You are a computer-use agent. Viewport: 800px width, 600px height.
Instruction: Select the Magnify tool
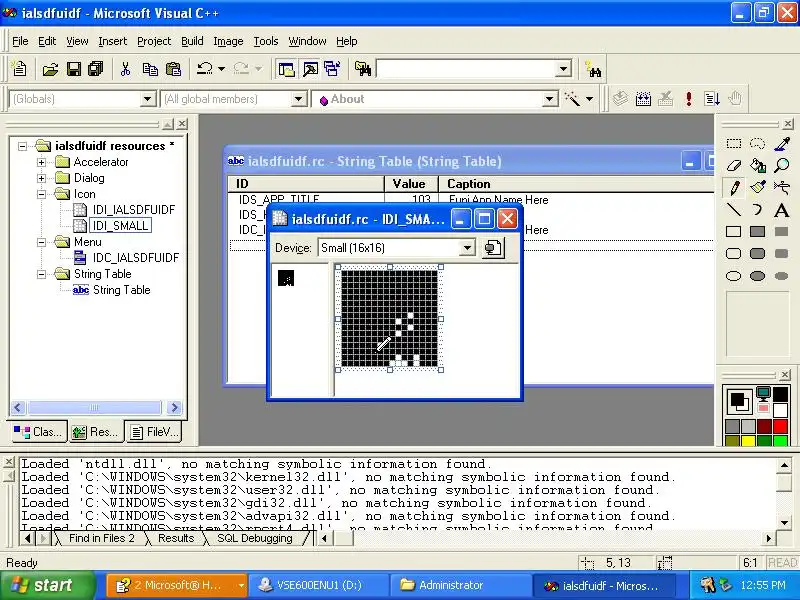coord(782,165)
